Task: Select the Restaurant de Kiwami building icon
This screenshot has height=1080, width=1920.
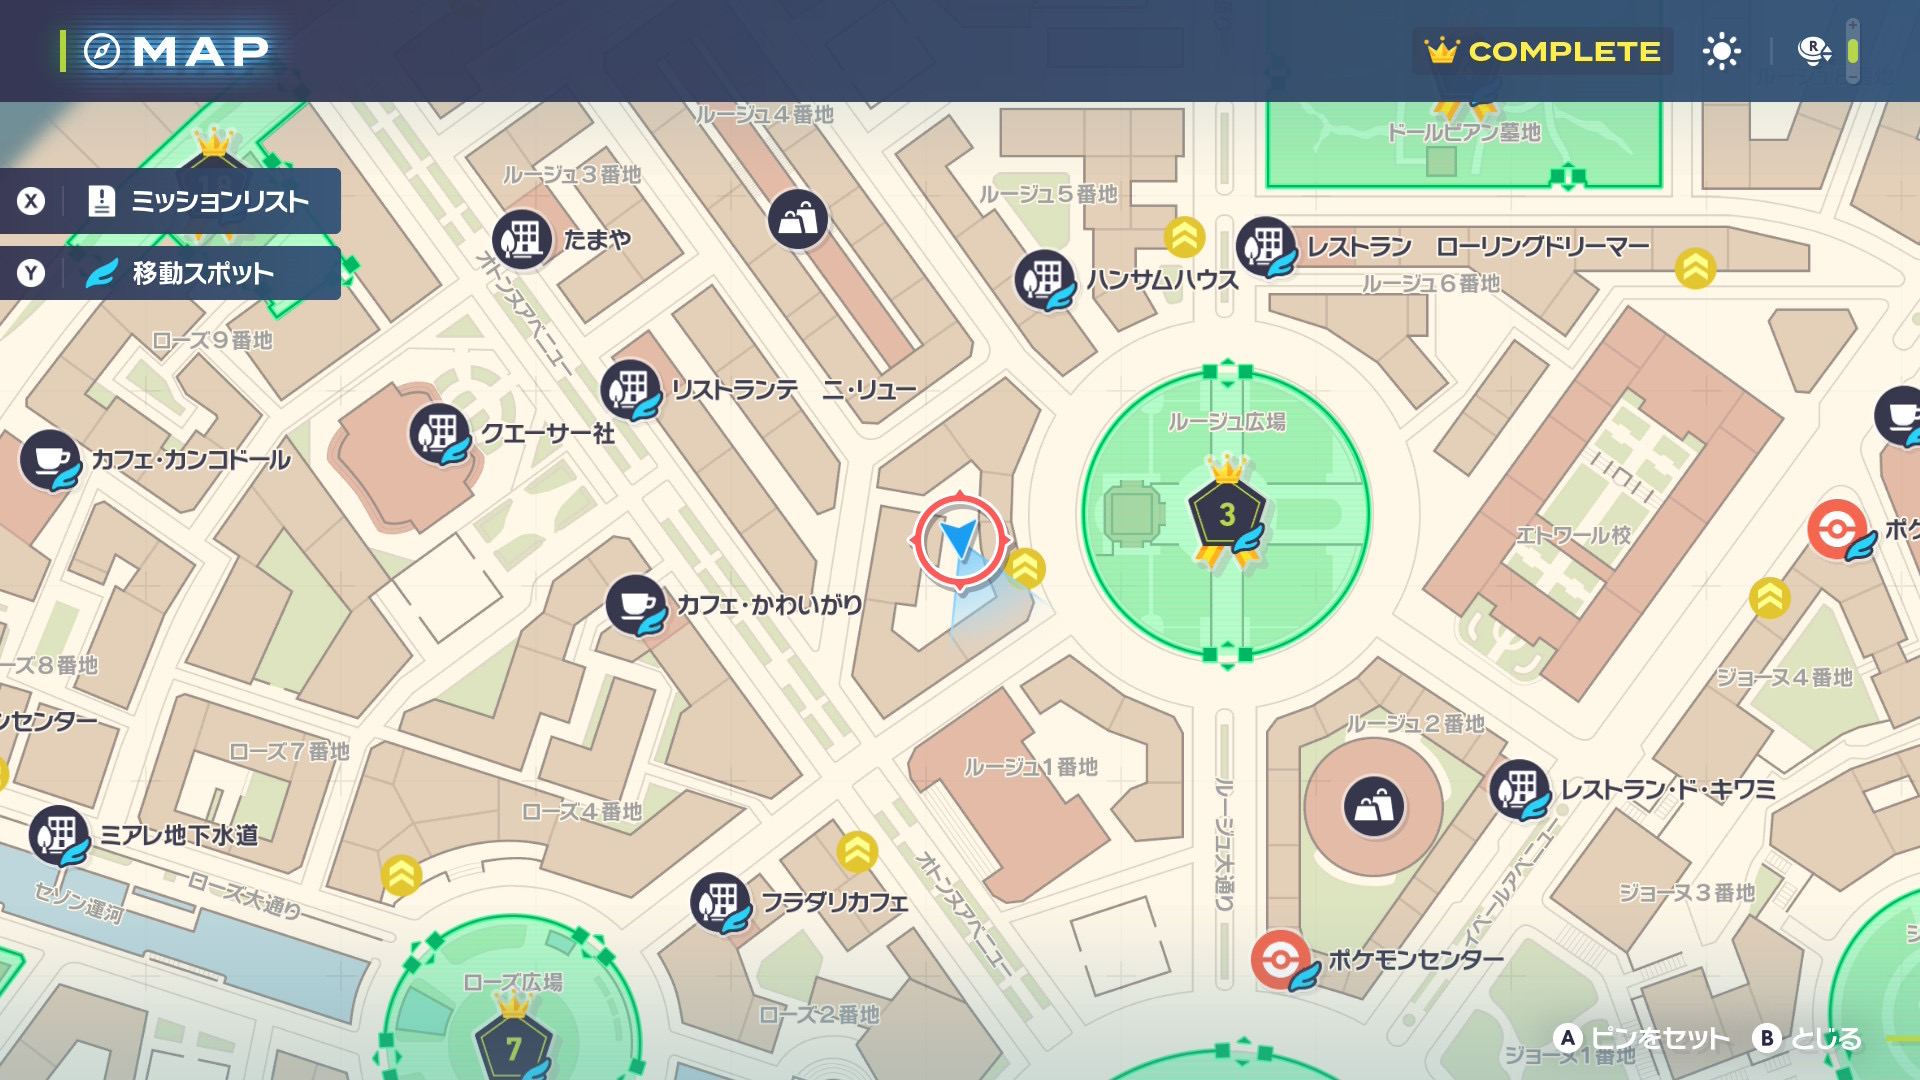Action: pos(1519,789)
